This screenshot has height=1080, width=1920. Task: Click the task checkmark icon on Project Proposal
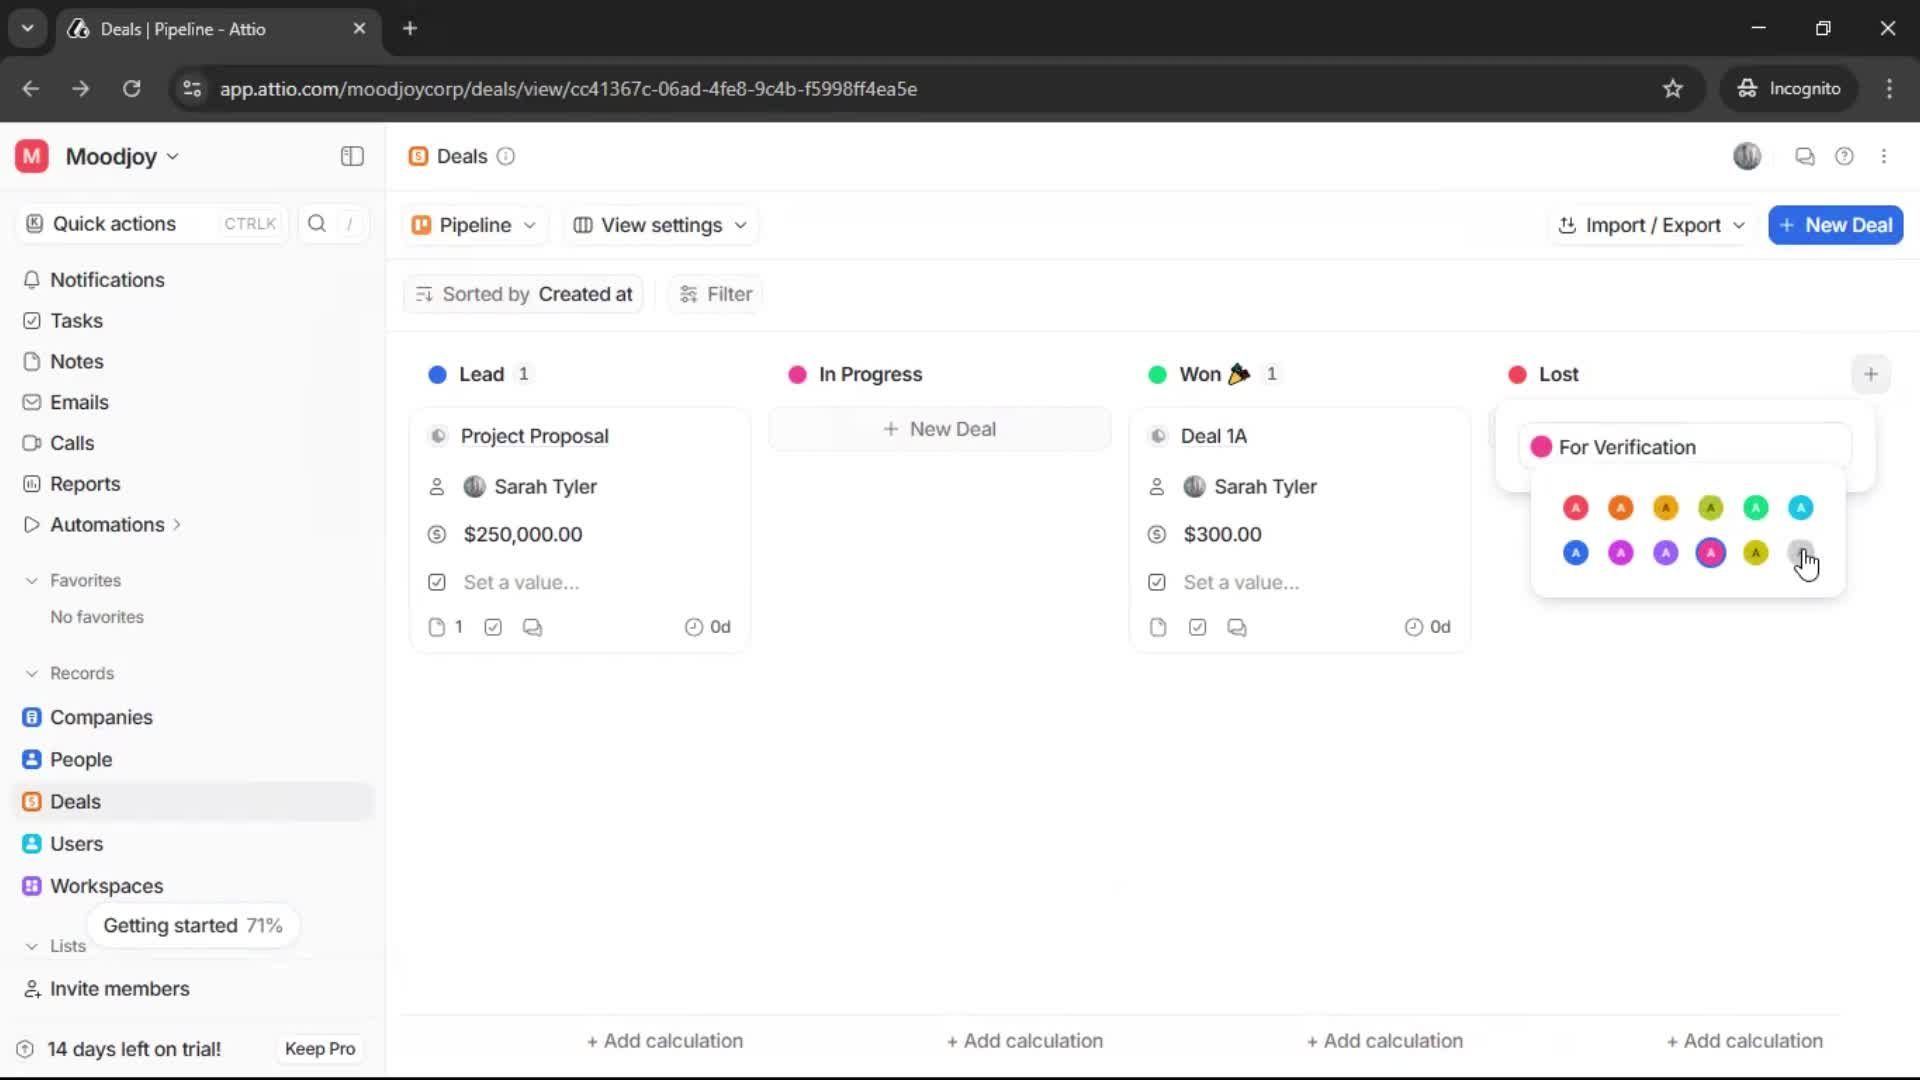coord(494,627)
